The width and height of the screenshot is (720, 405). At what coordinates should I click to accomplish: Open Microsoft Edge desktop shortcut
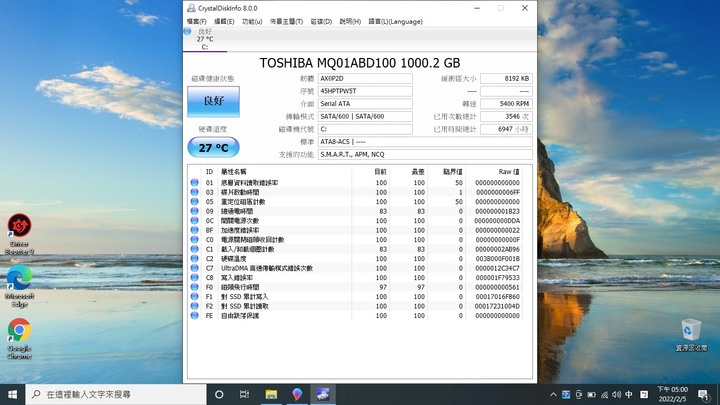[x=19, y=286]
